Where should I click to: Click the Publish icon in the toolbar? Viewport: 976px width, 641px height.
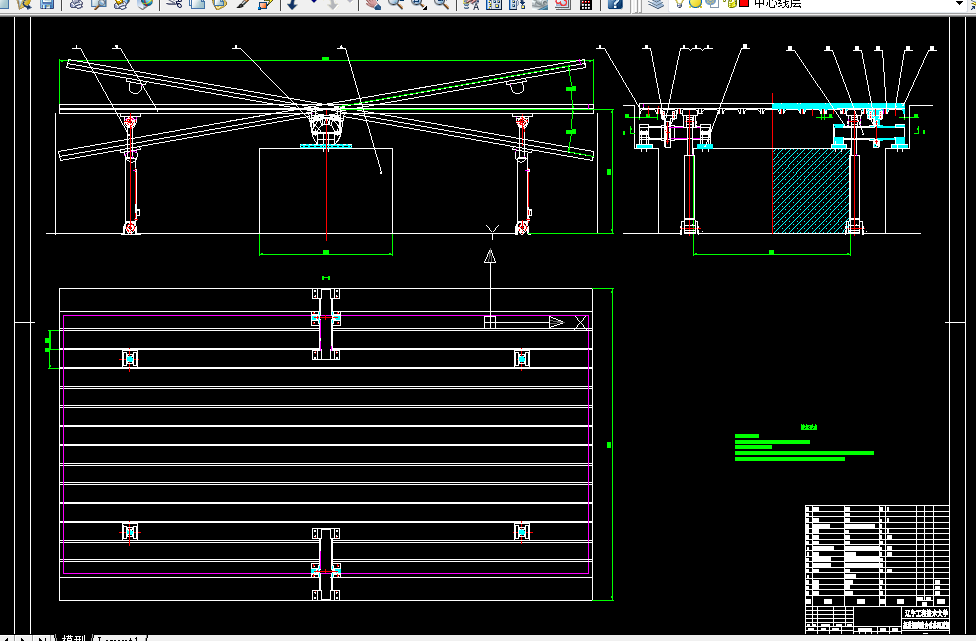(x=121, y=4)
